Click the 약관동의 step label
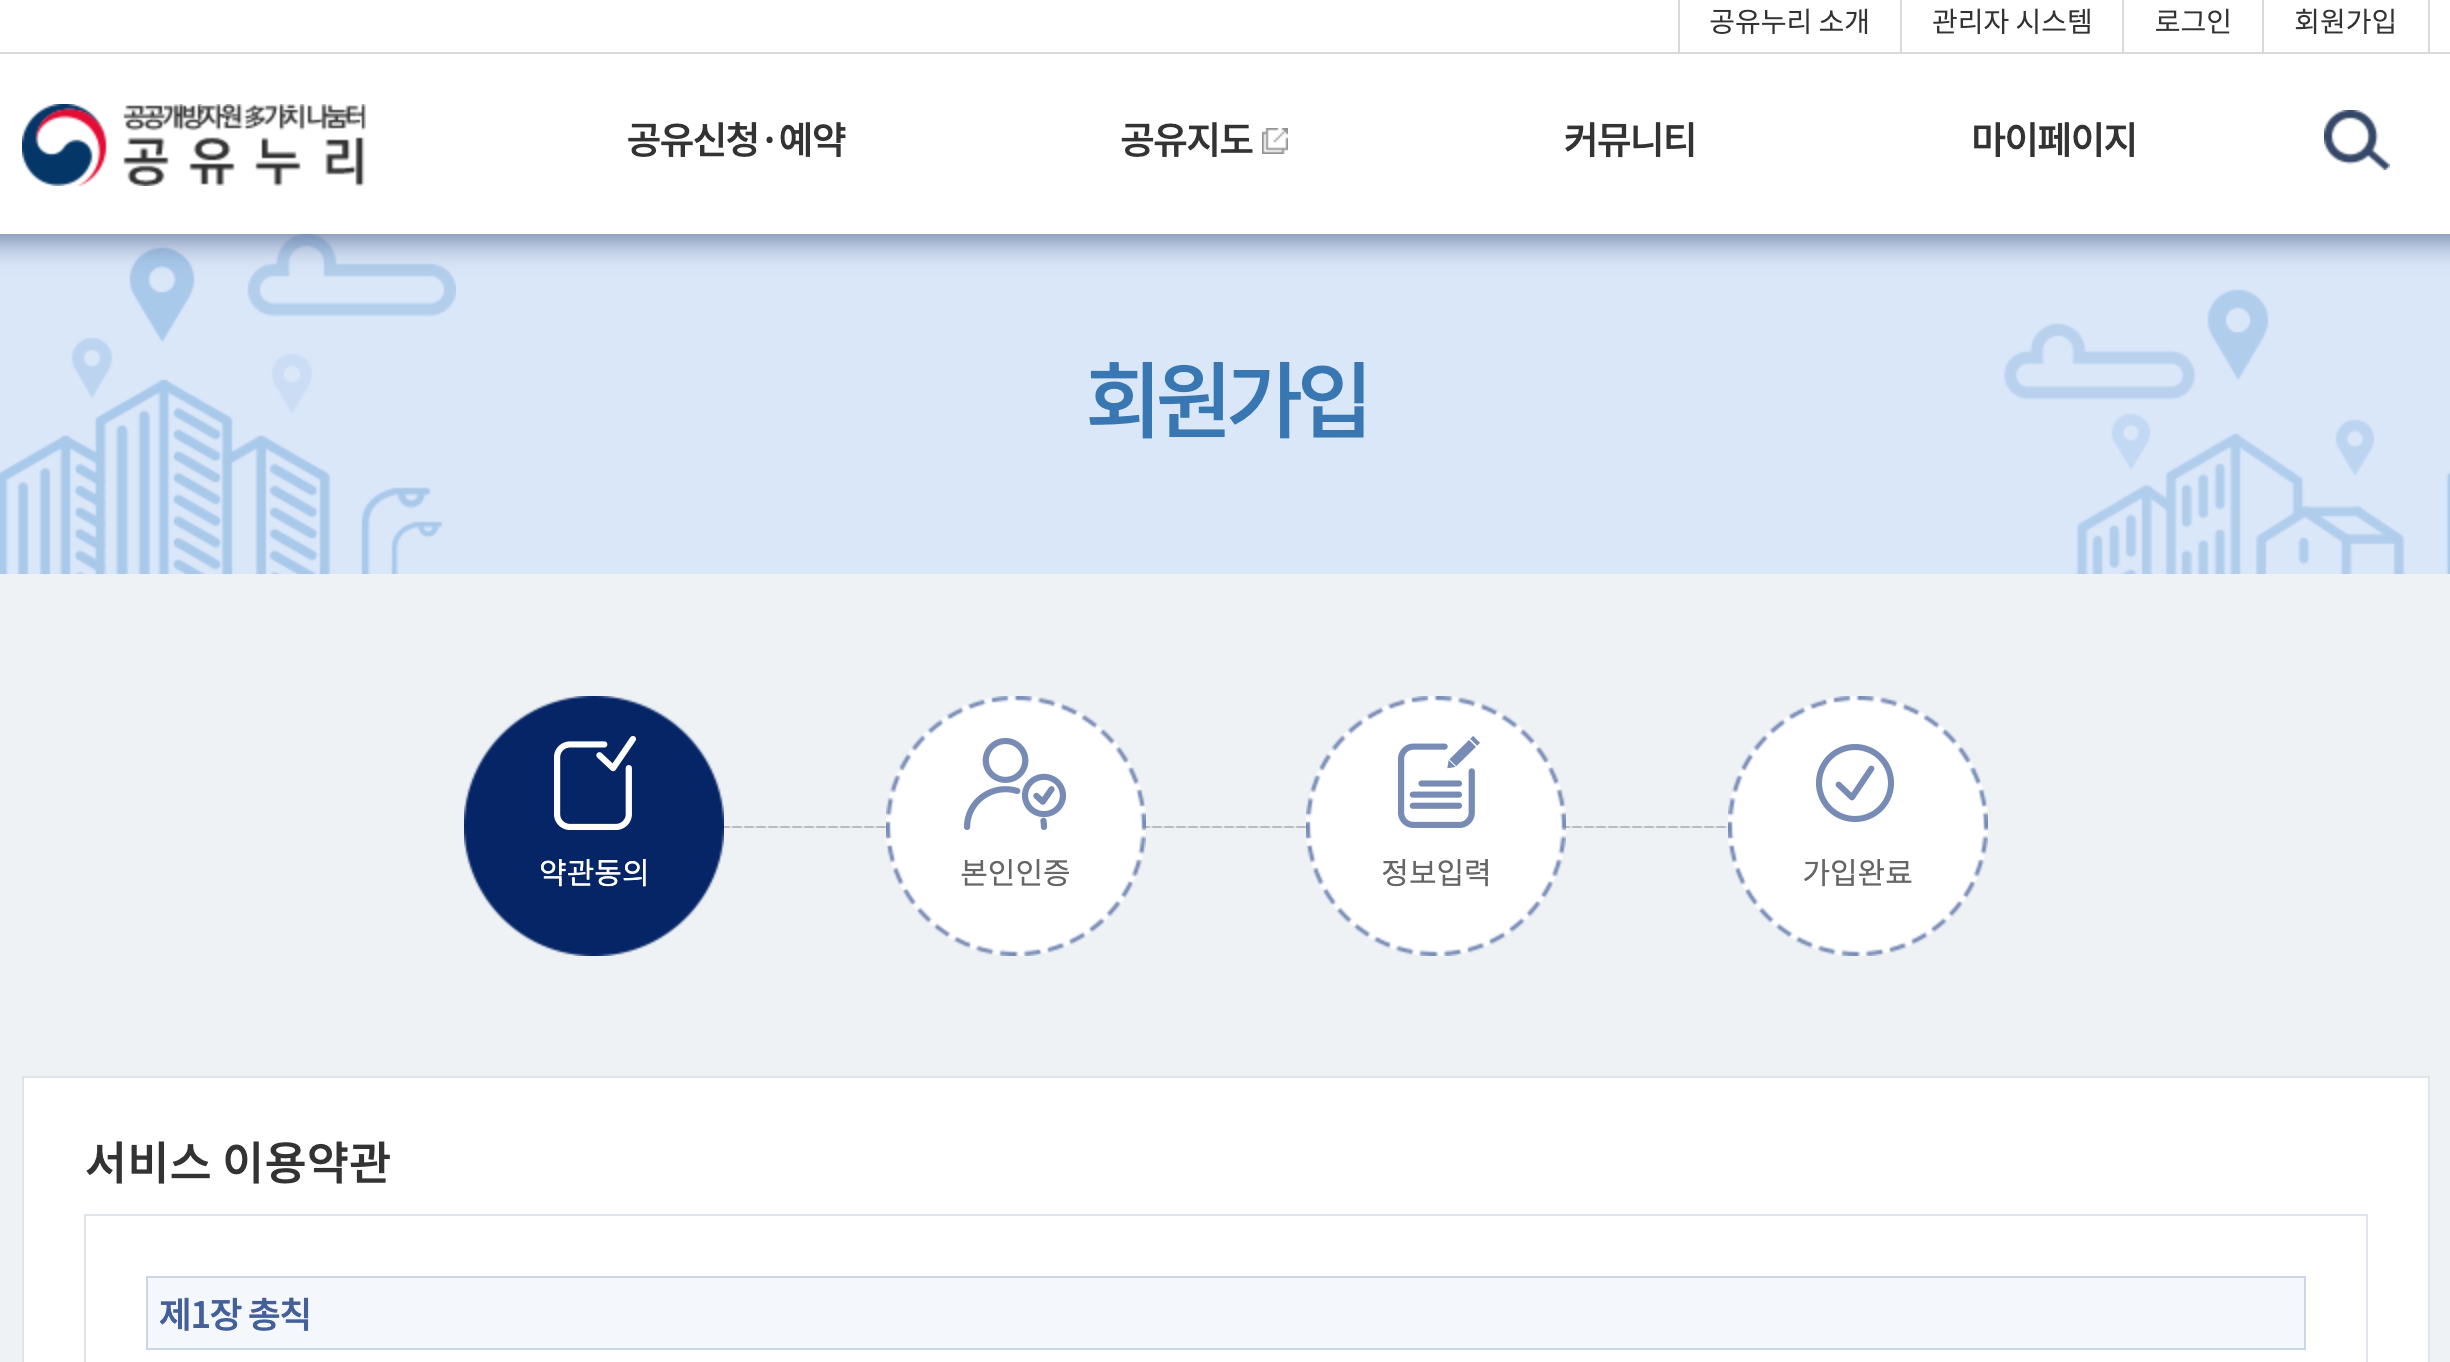Screen dimensions: 2450x1362 pos(594,872)
